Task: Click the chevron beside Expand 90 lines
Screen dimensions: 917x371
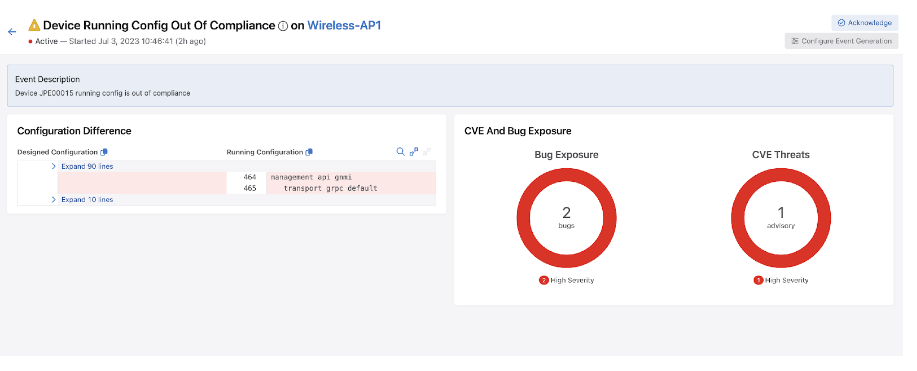Action: pos(54,166)
